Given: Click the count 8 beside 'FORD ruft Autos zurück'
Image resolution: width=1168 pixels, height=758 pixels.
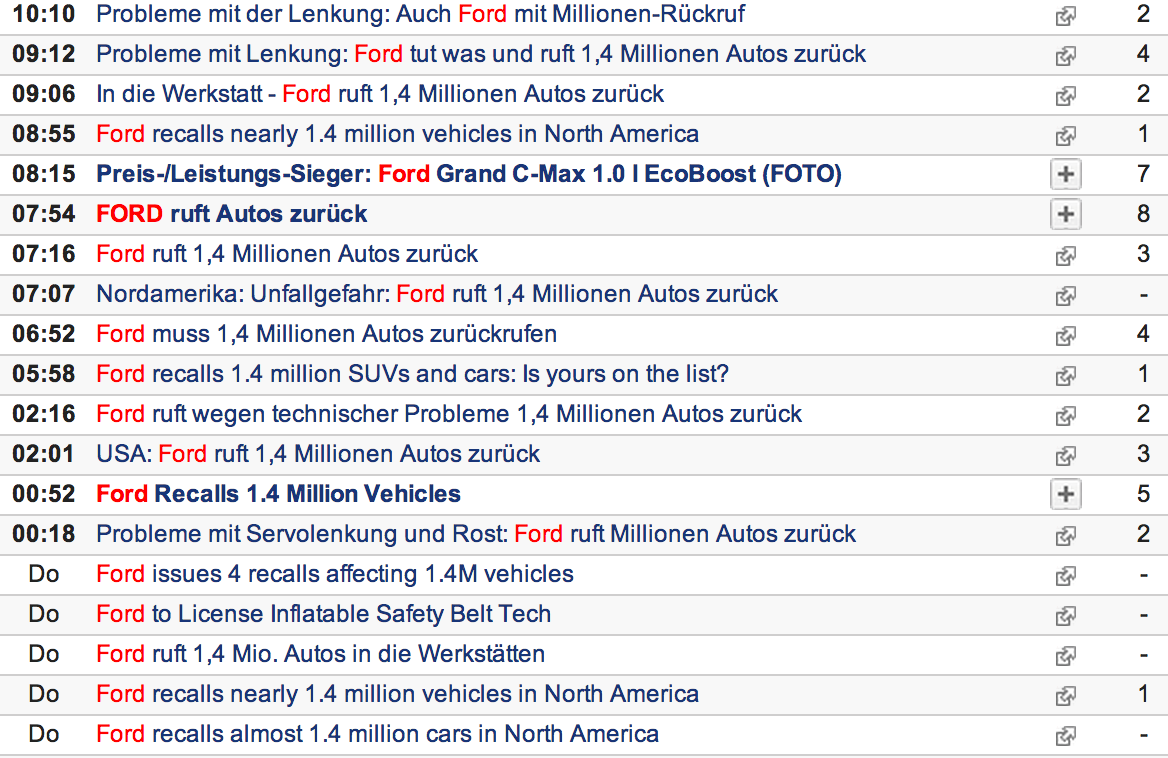Looking at the screenshot, I should click(x=1143, y=214).
